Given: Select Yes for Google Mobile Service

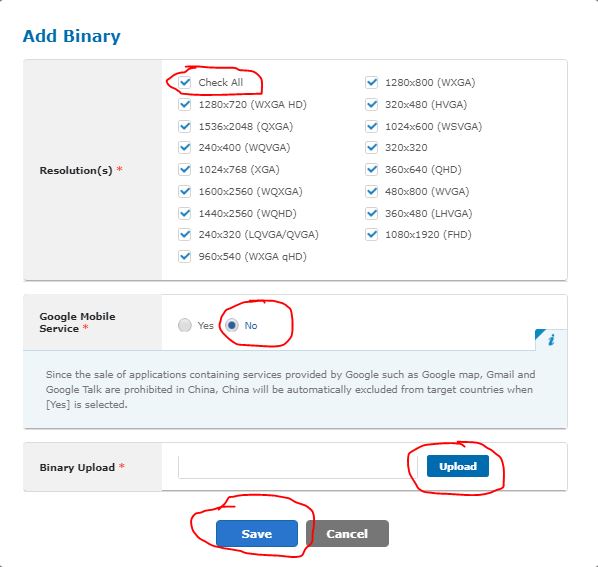Looking at the screenshot, I should pyautogui.click(x=185, y=325).
